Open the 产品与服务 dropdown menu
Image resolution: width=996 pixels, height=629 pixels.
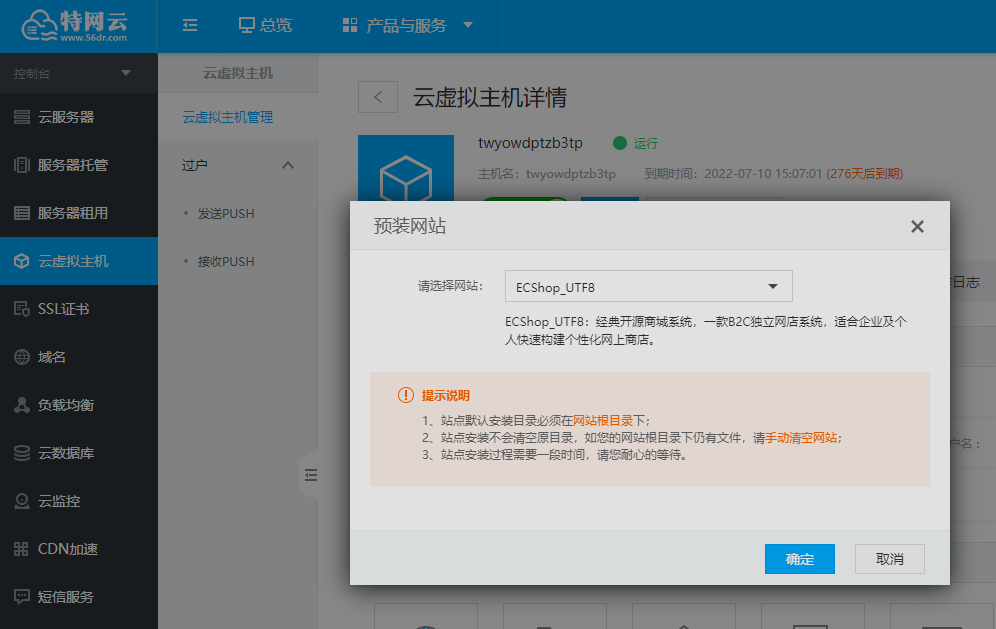407,25
